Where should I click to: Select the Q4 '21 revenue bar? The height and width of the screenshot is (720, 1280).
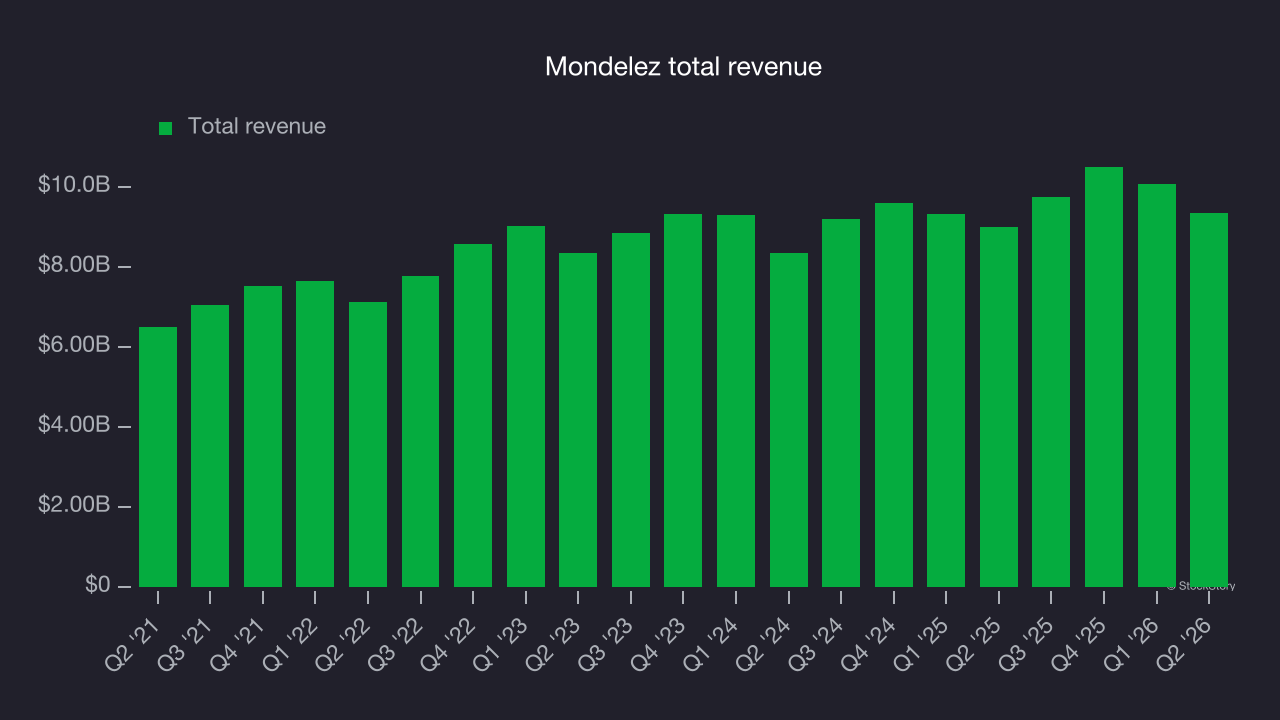(x=263, y=436)
